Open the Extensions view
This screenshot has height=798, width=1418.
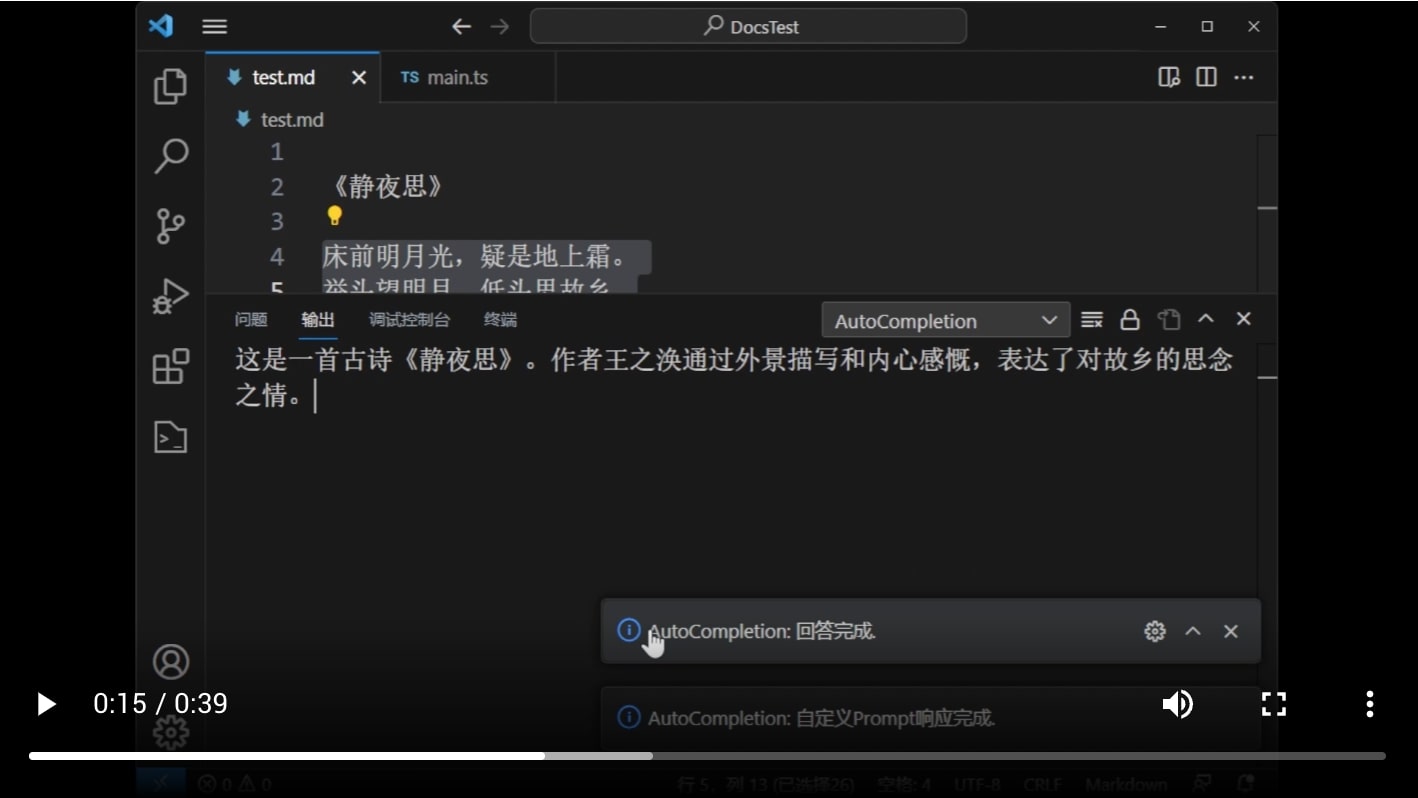point(170,366)
